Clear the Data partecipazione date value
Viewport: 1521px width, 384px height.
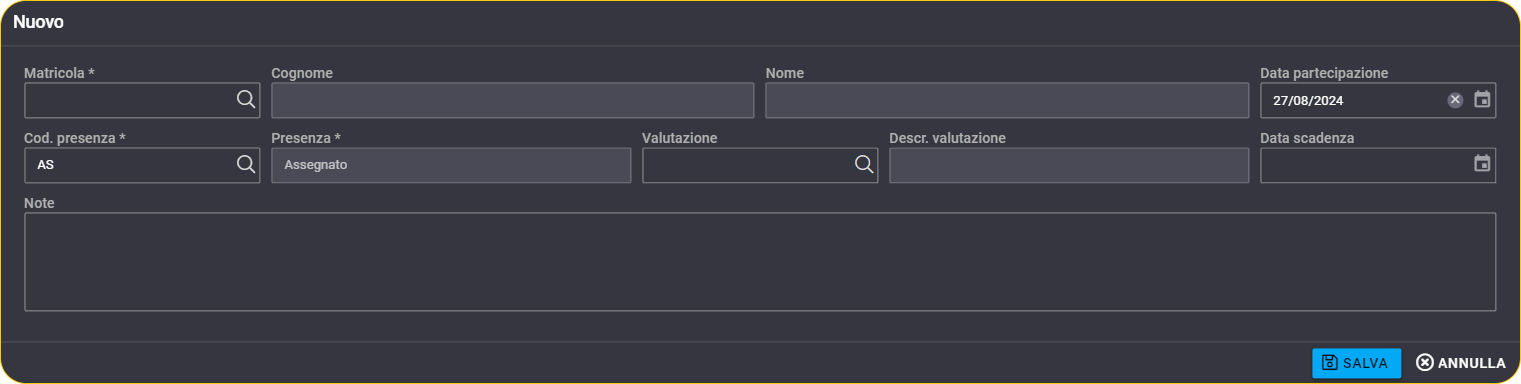(1455, 100)
